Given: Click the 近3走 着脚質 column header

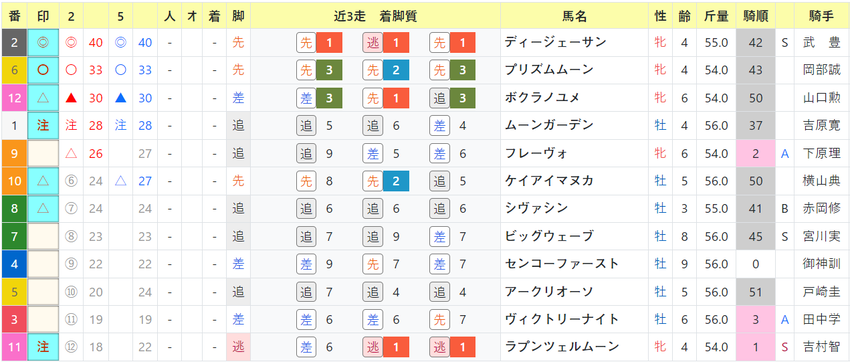Looking at the screenshot, I should pos(375,16).
